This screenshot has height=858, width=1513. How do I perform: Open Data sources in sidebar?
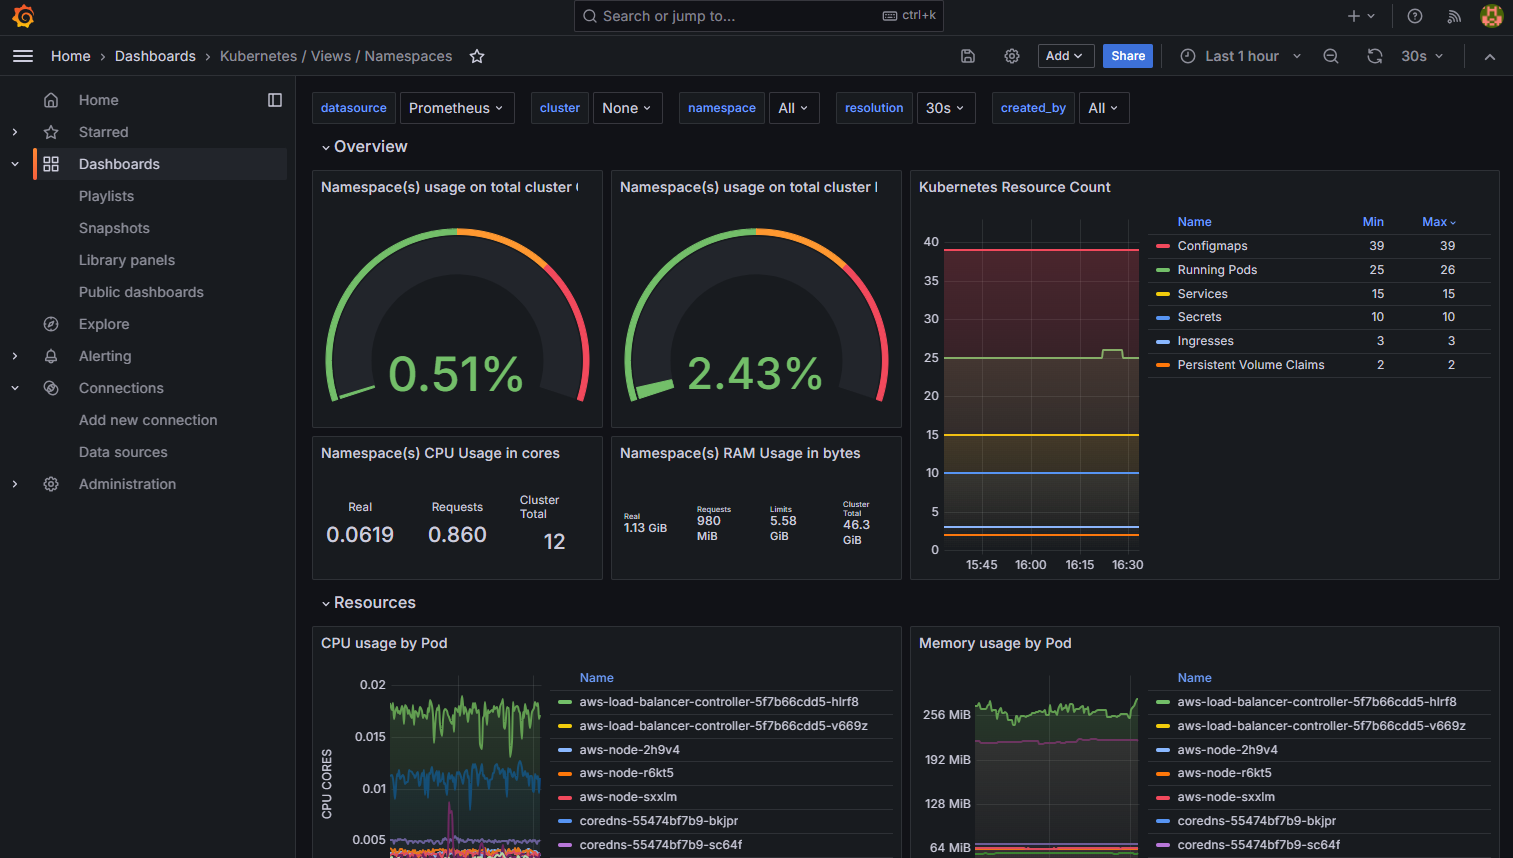[123, 452]
